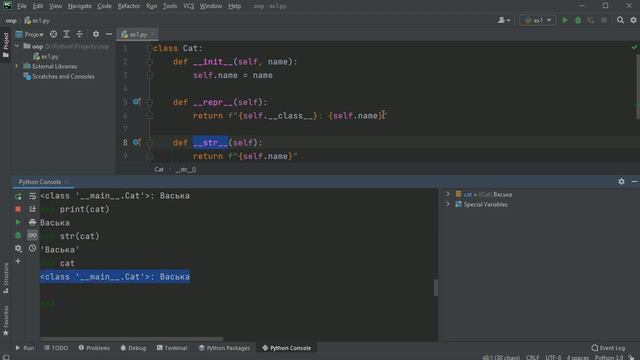The width and height of the screenshot is (640, 360).
Task: Open the ex1 run configuration dropdown
Action: tap(538, 20)
